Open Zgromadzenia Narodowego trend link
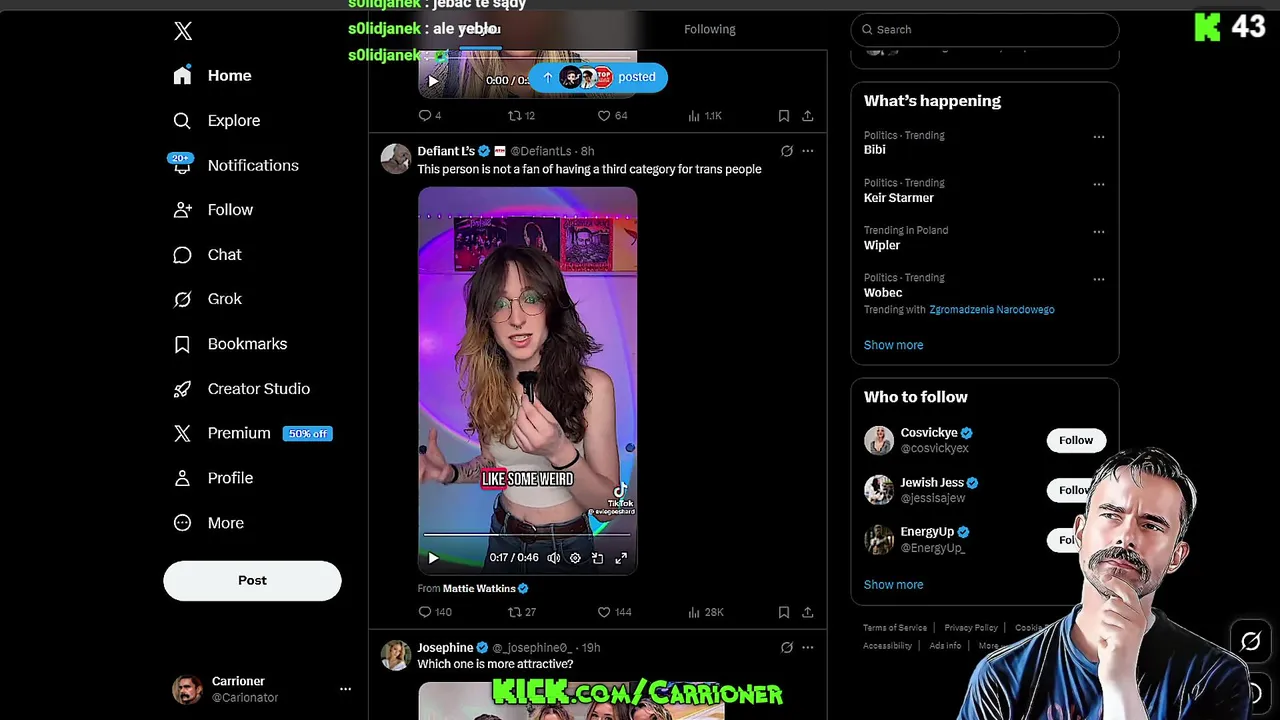Screen dimensions: 1280x720 pos(992,310)
